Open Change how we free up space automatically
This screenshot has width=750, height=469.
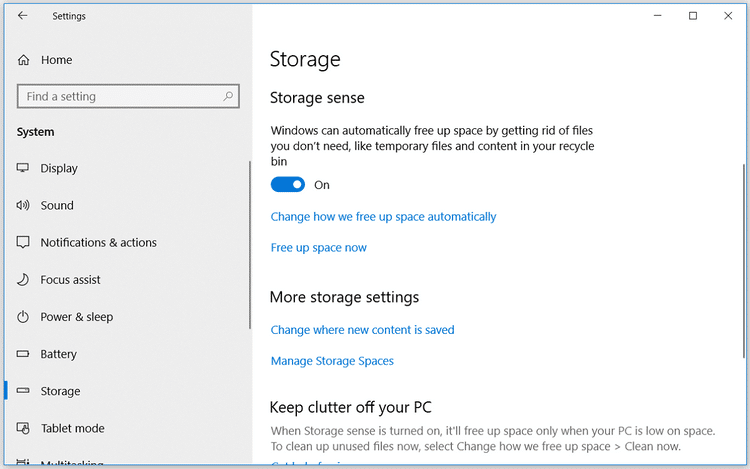coord(383,217)
